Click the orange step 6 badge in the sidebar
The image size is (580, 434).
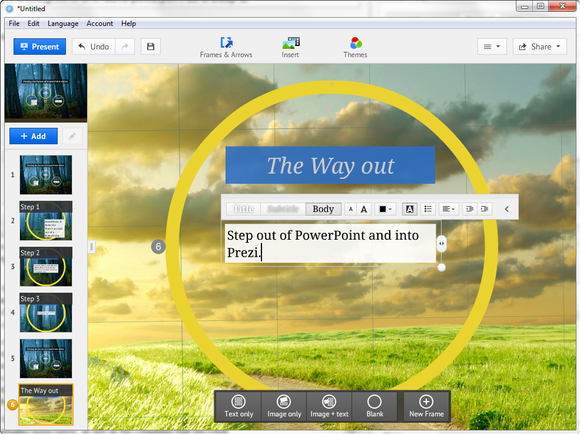click(x=13, y=404)
